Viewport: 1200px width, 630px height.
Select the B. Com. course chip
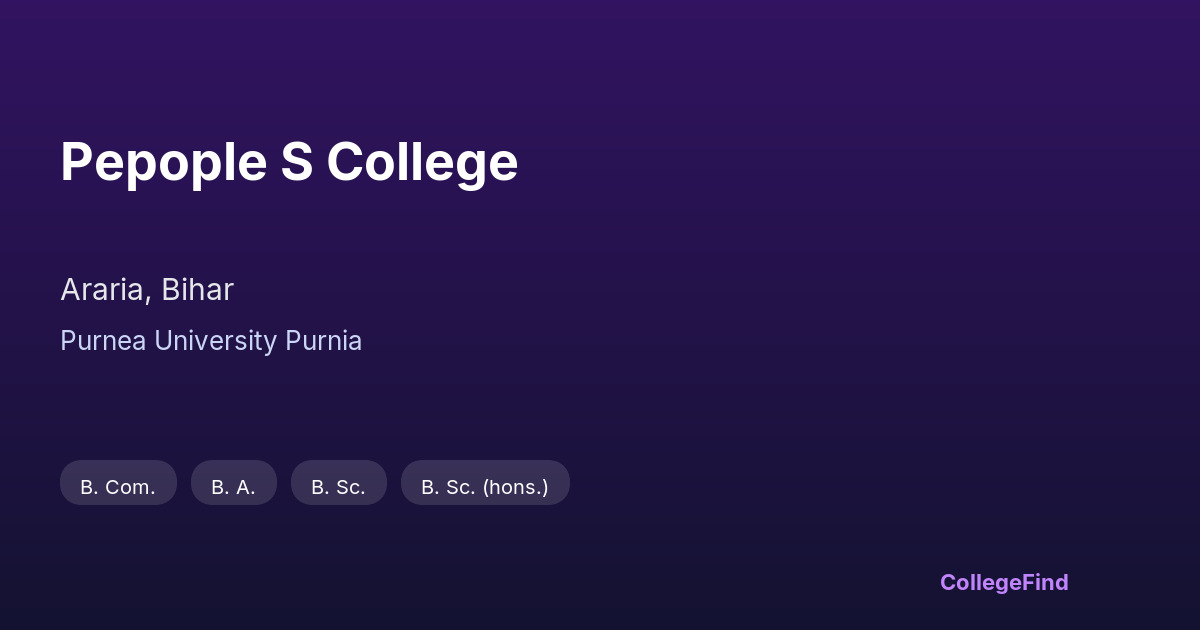[x=118, y=483]
